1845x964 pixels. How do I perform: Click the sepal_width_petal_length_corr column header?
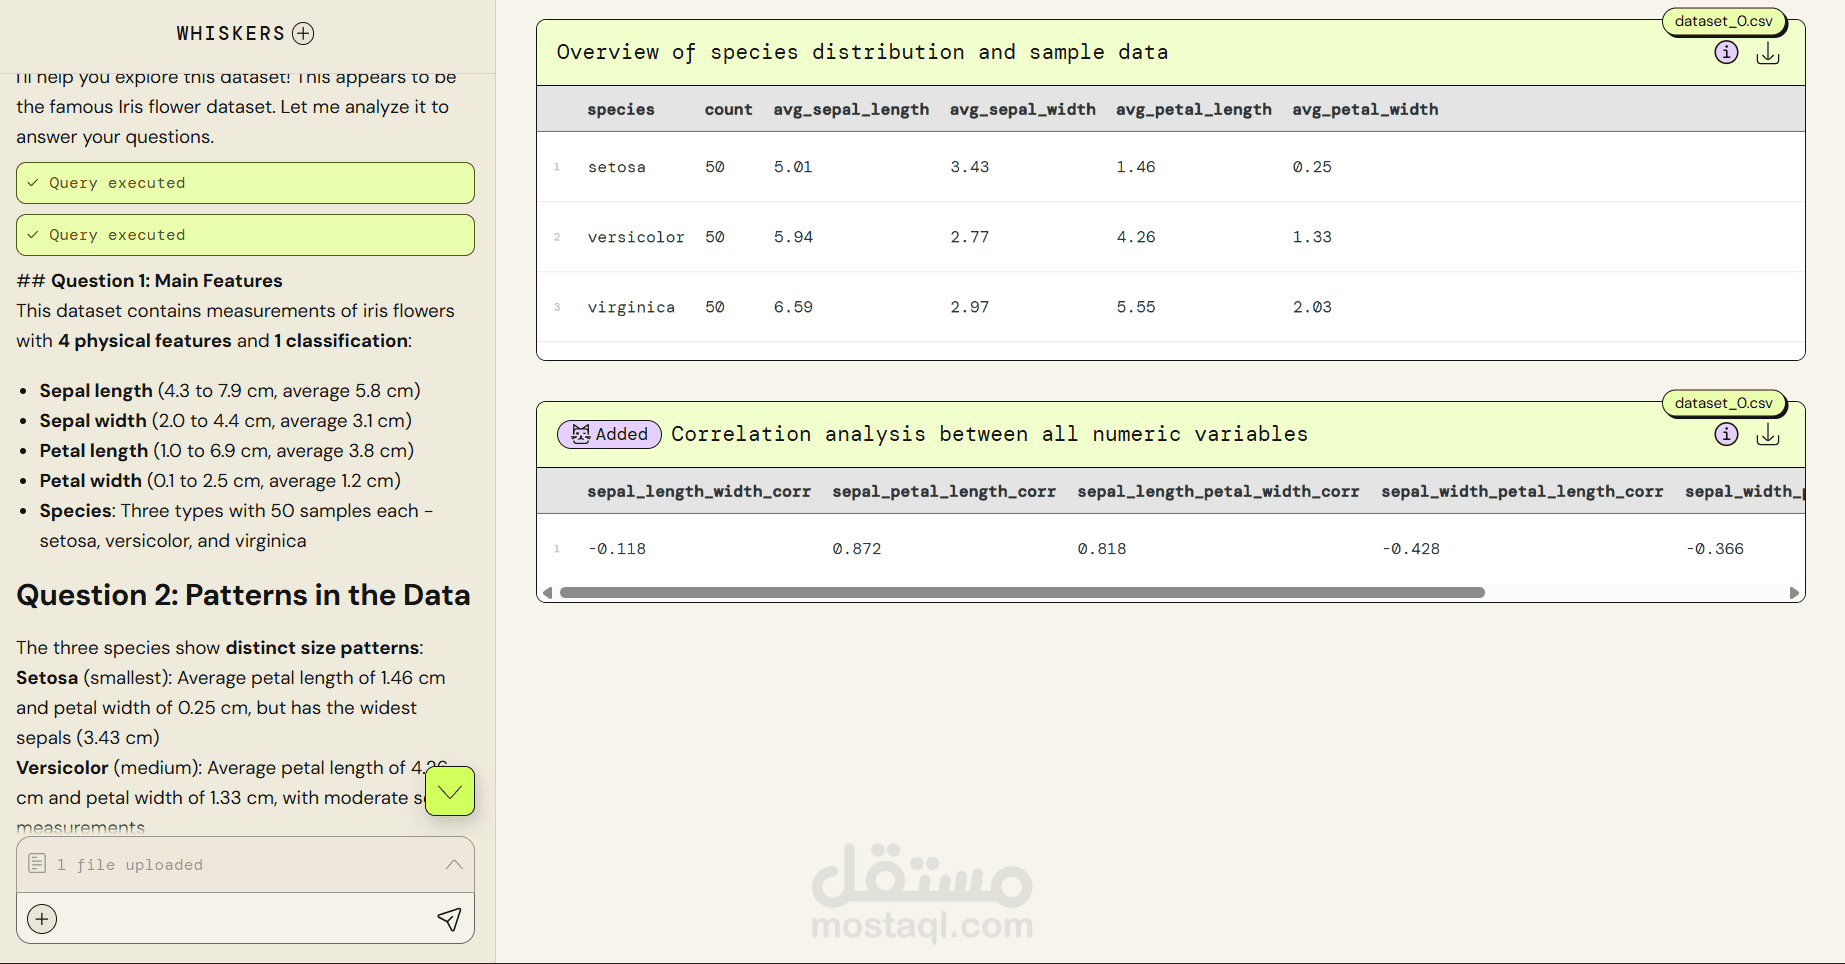point(1522,491)
